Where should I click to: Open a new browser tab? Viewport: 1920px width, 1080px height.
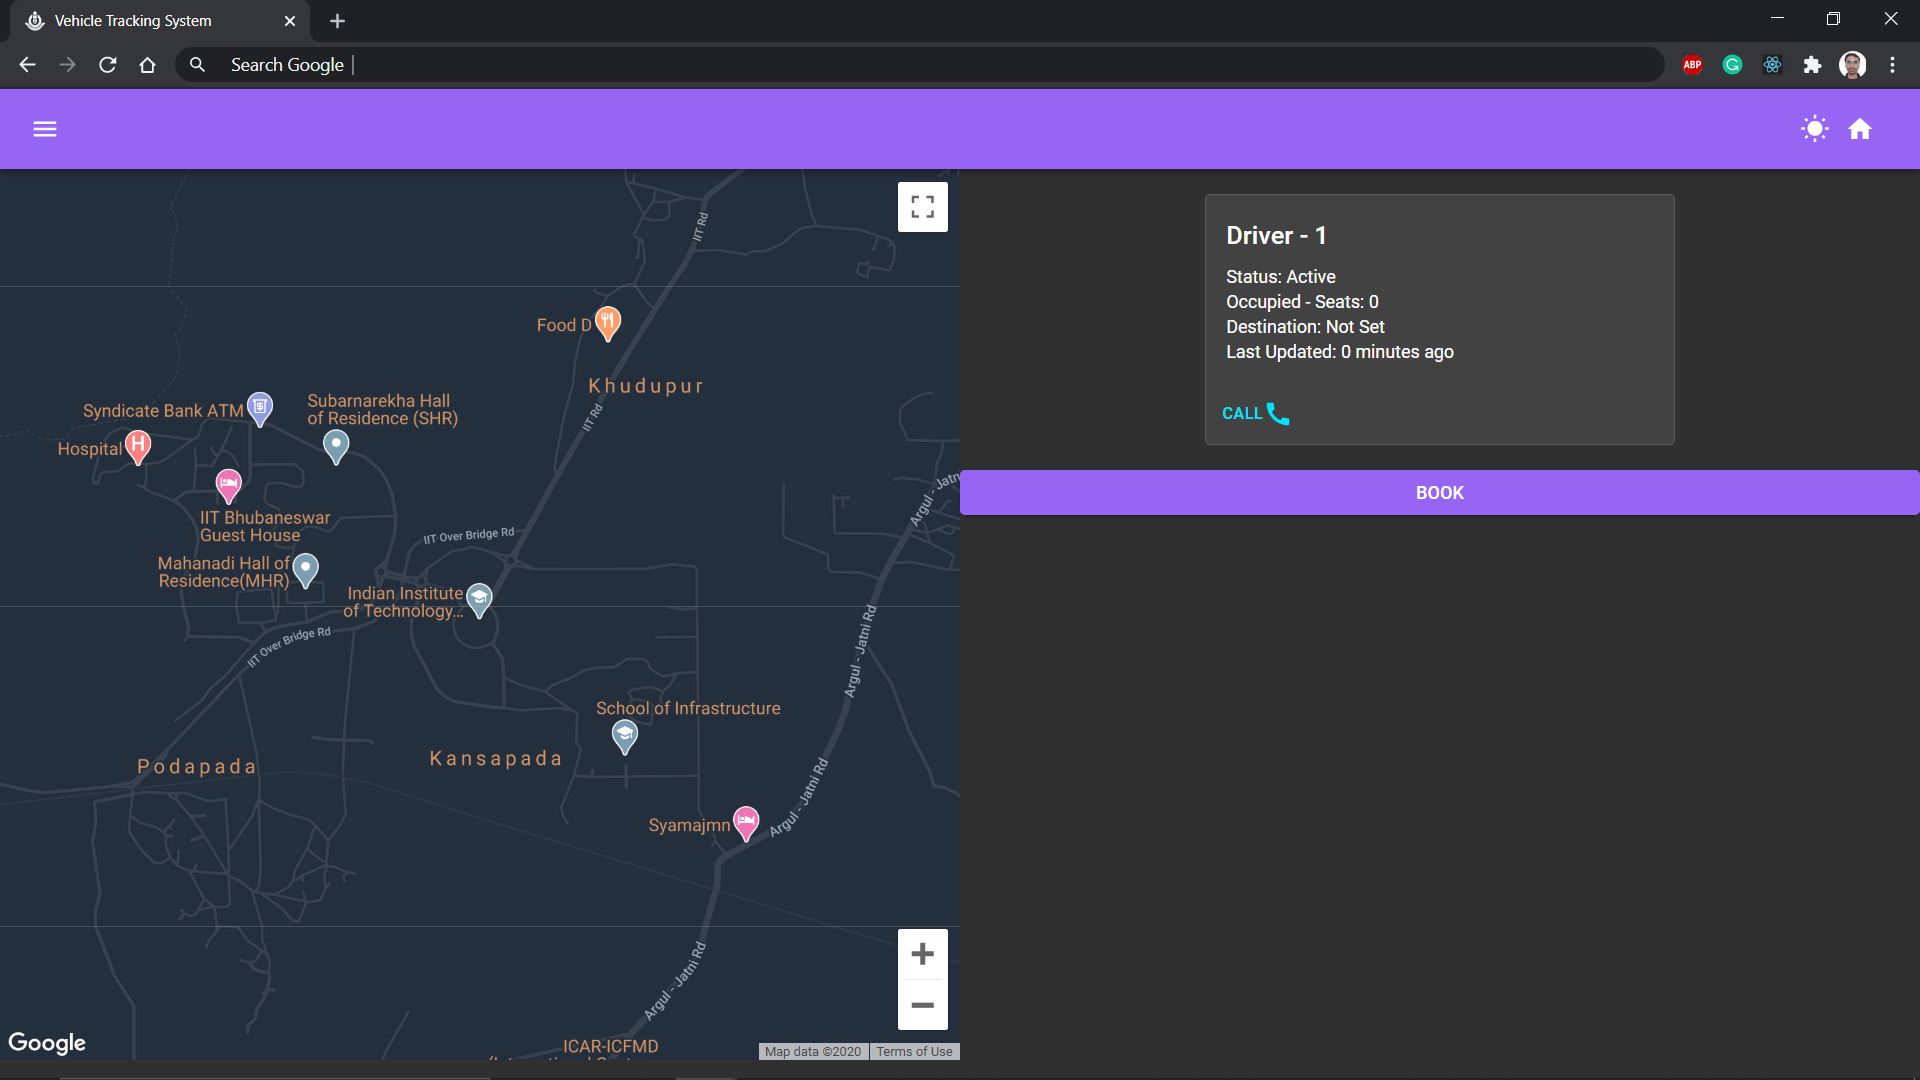337,21
